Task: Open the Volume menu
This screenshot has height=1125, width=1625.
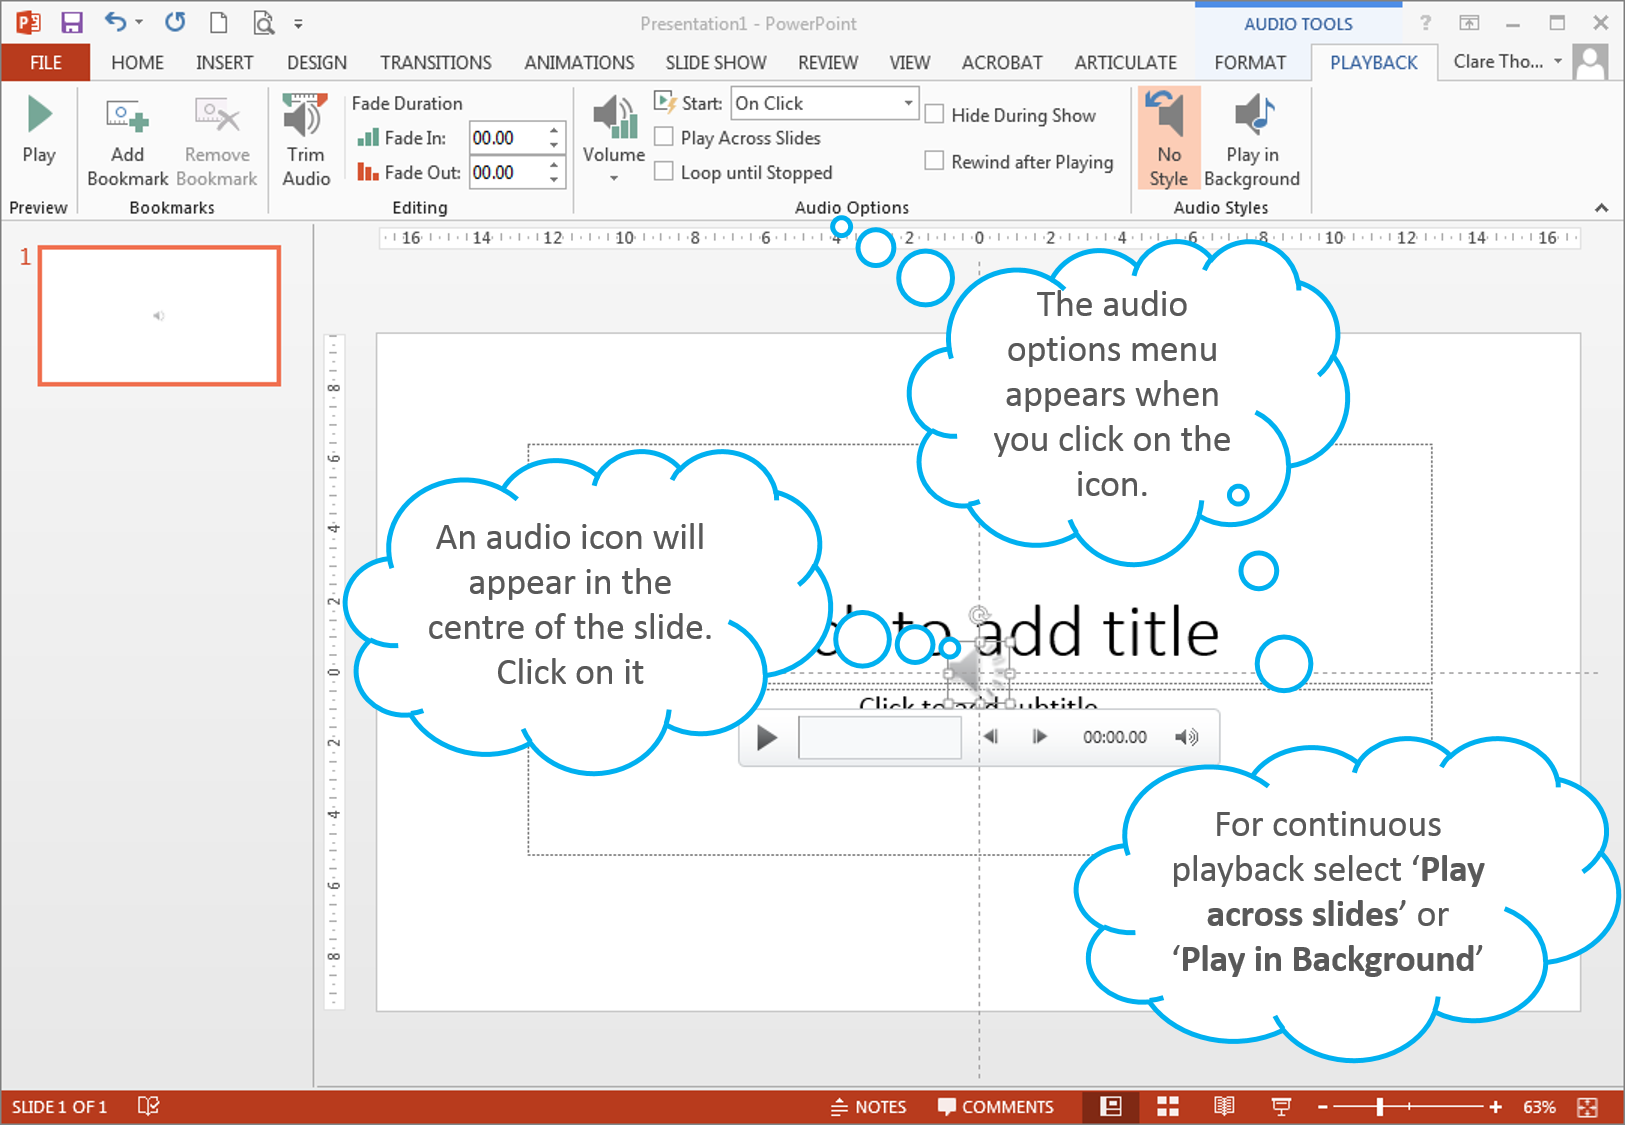Action: click(614, 140)
